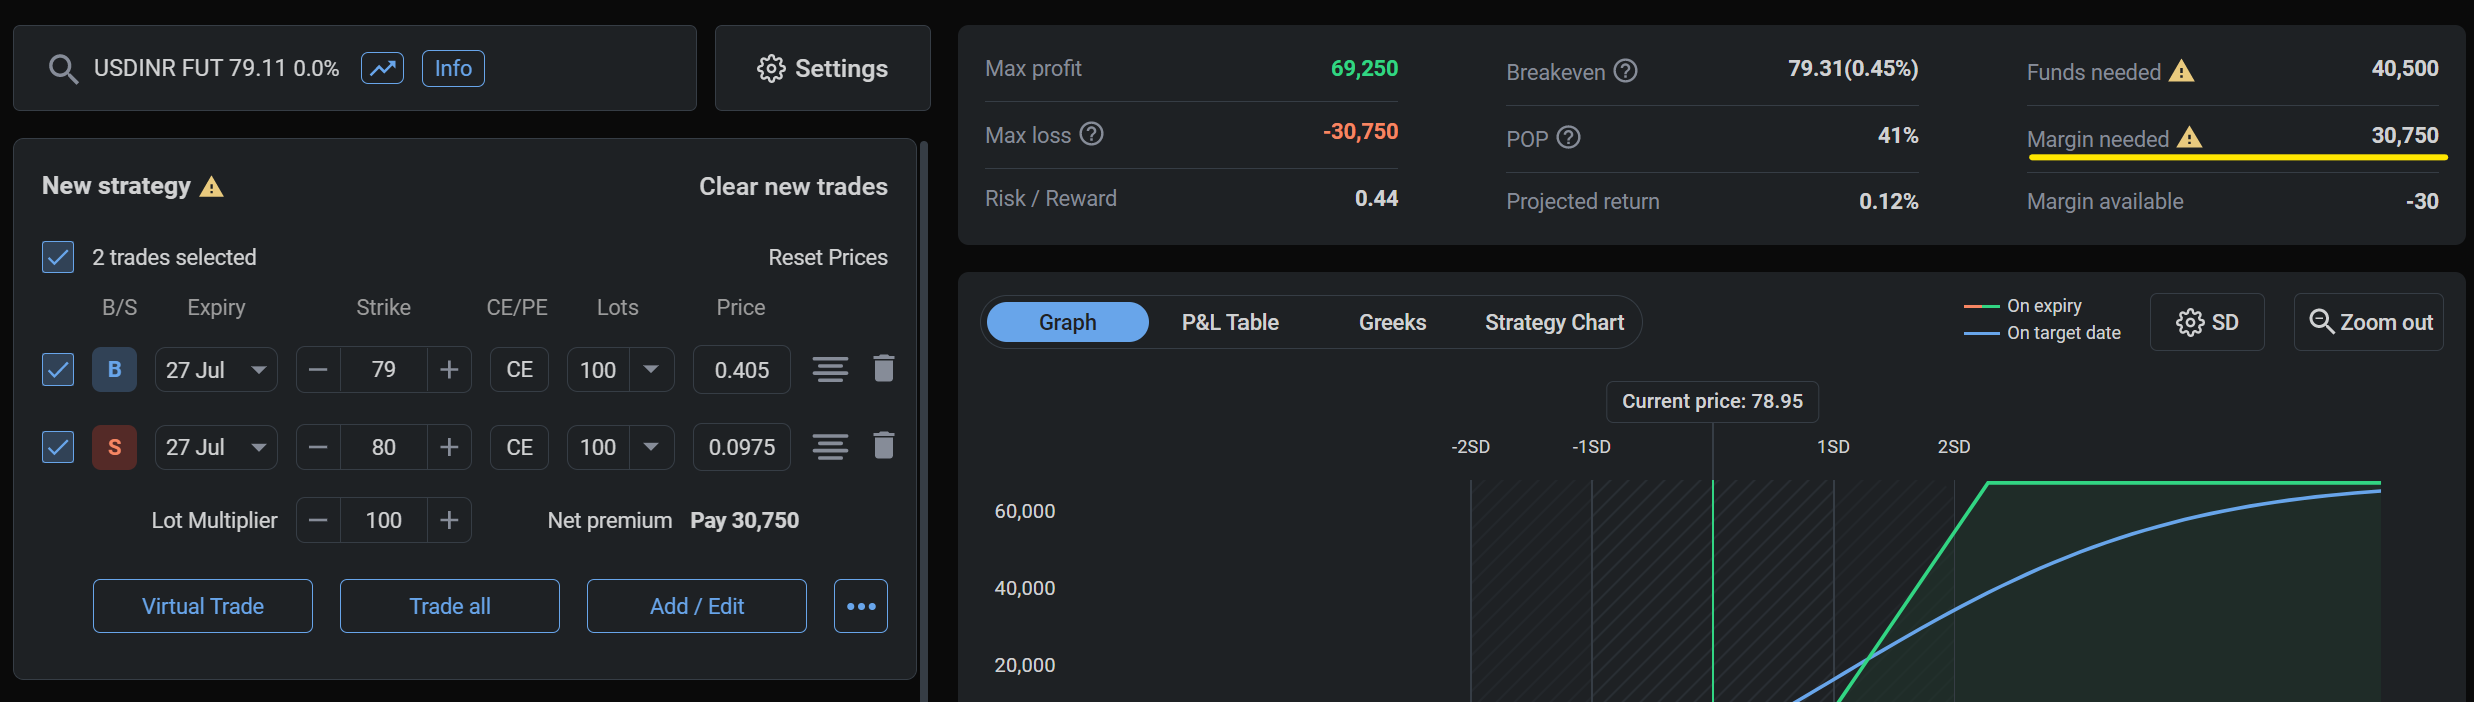Click the search magnifier icon
2474x702 pixels.
tap(63, 69)
